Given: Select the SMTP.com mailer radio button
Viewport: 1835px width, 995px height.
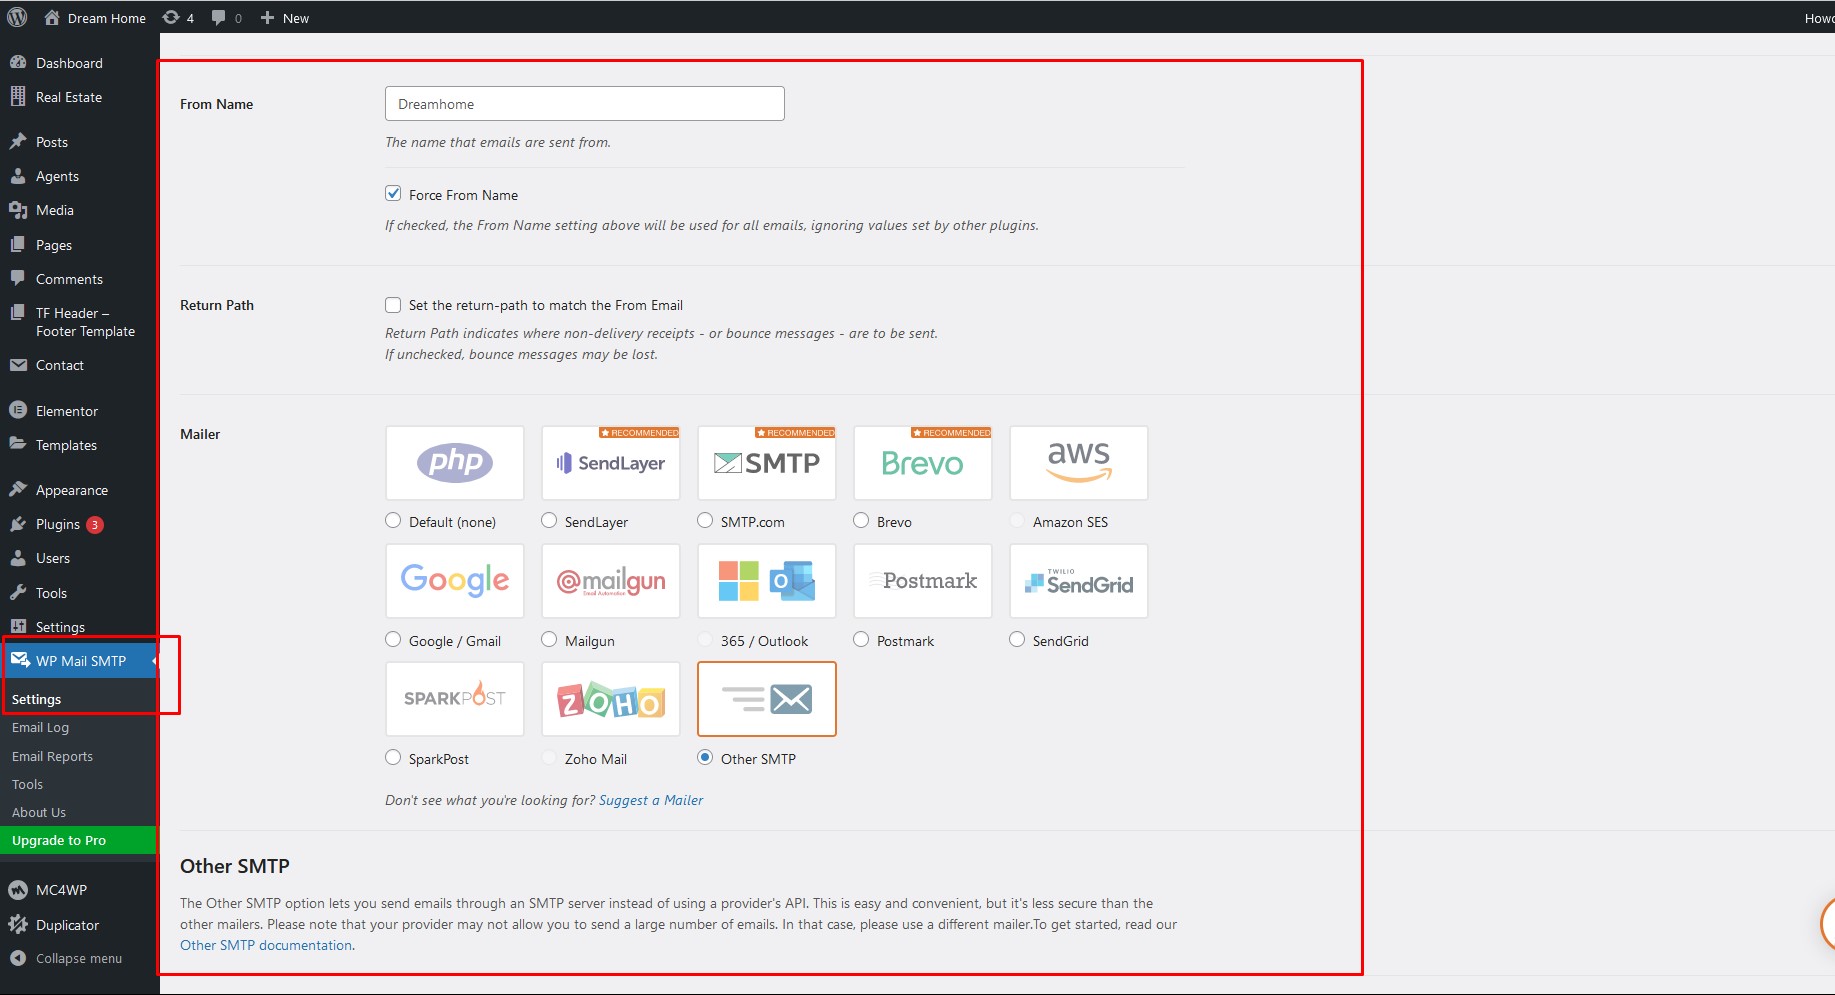Looking at the screenshot, I should point(705,521).
